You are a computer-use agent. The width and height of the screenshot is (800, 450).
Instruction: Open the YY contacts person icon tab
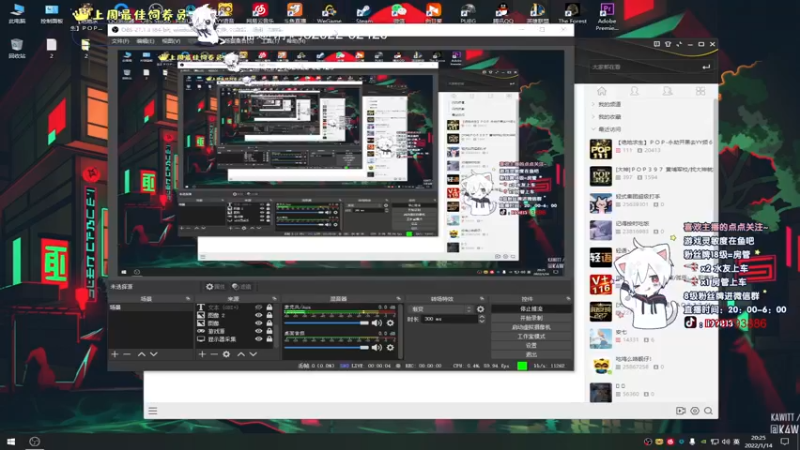click(634, 91)
